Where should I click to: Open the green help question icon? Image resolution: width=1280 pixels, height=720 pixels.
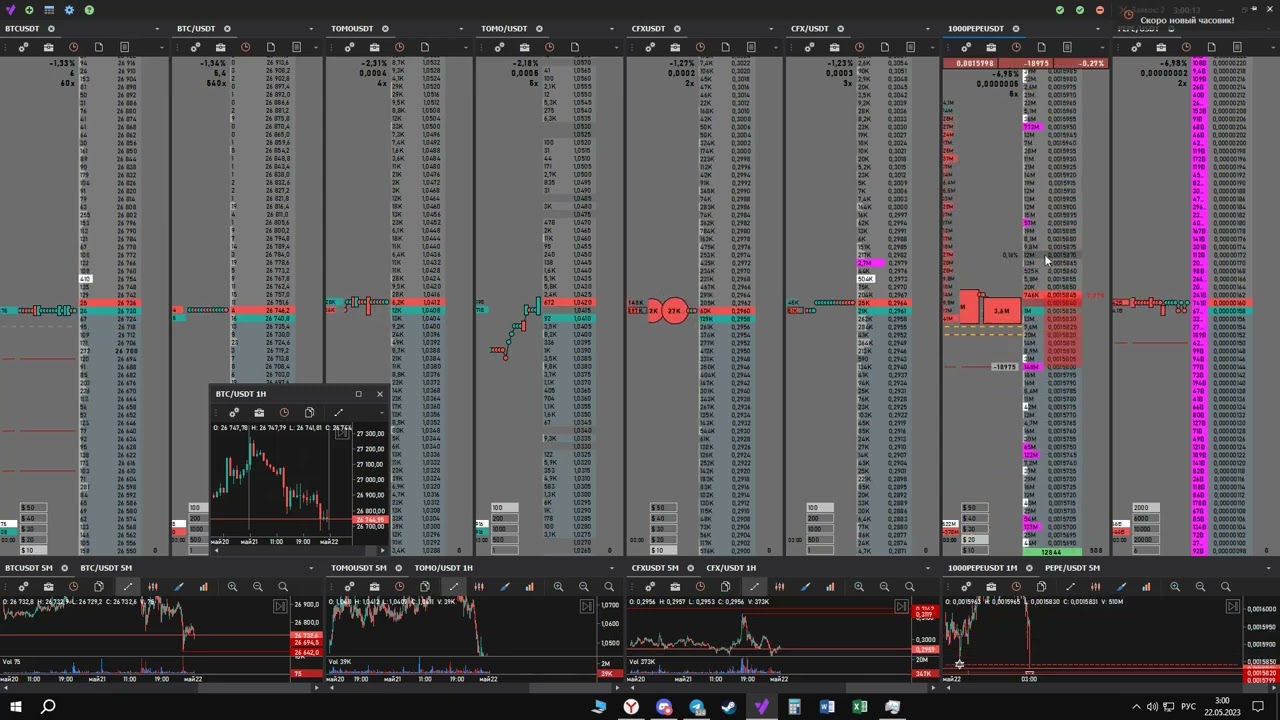[89, 10]
